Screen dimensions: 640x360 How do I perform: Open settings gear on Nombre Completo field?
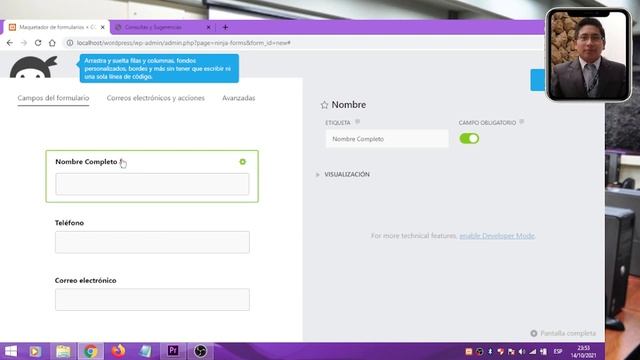(243, 162)
